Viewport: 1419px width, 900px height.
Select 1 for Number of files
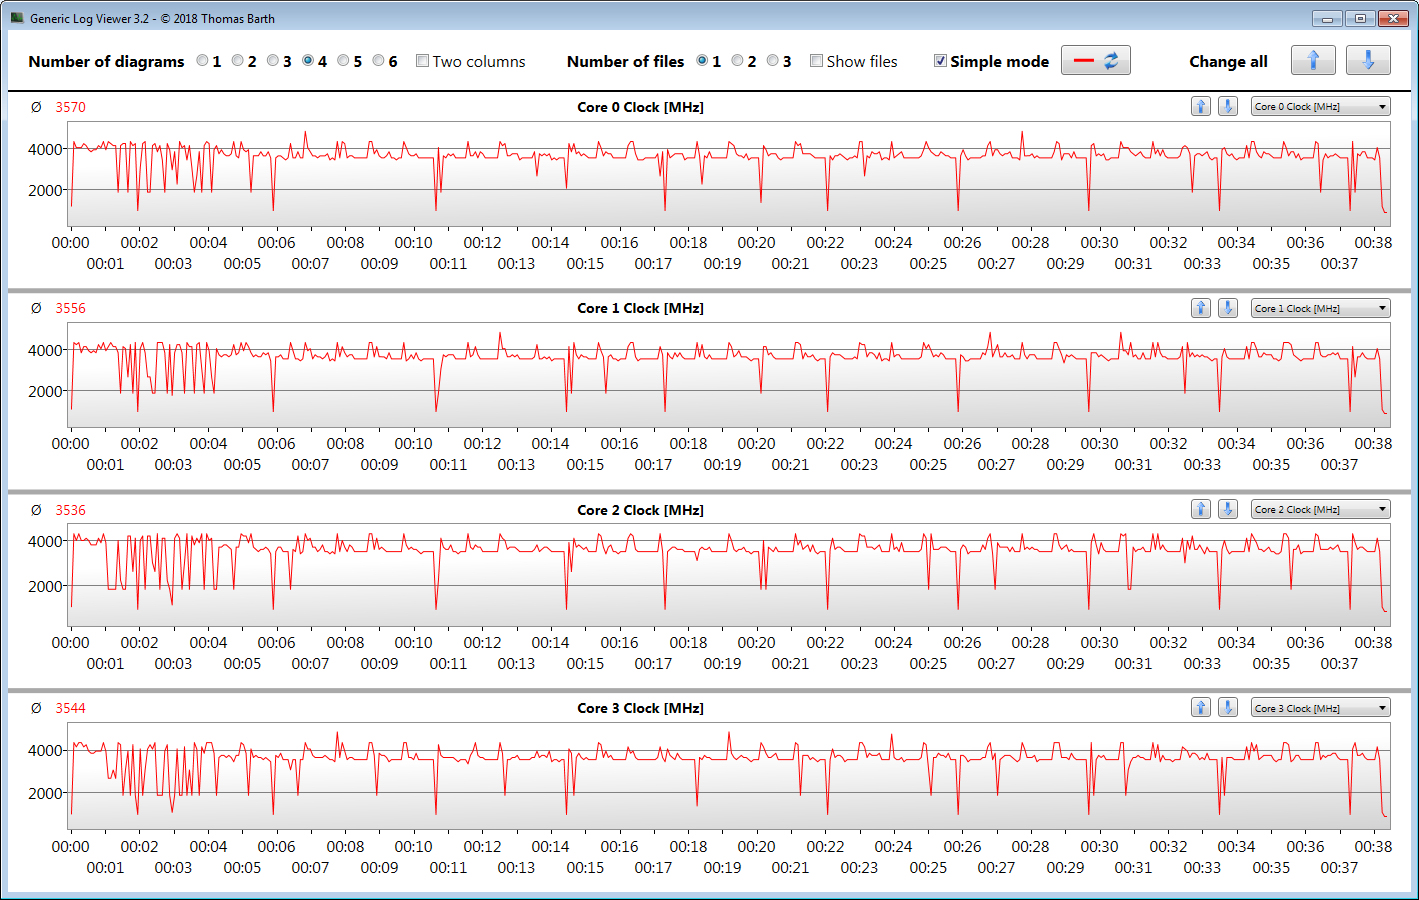point(702,61)
